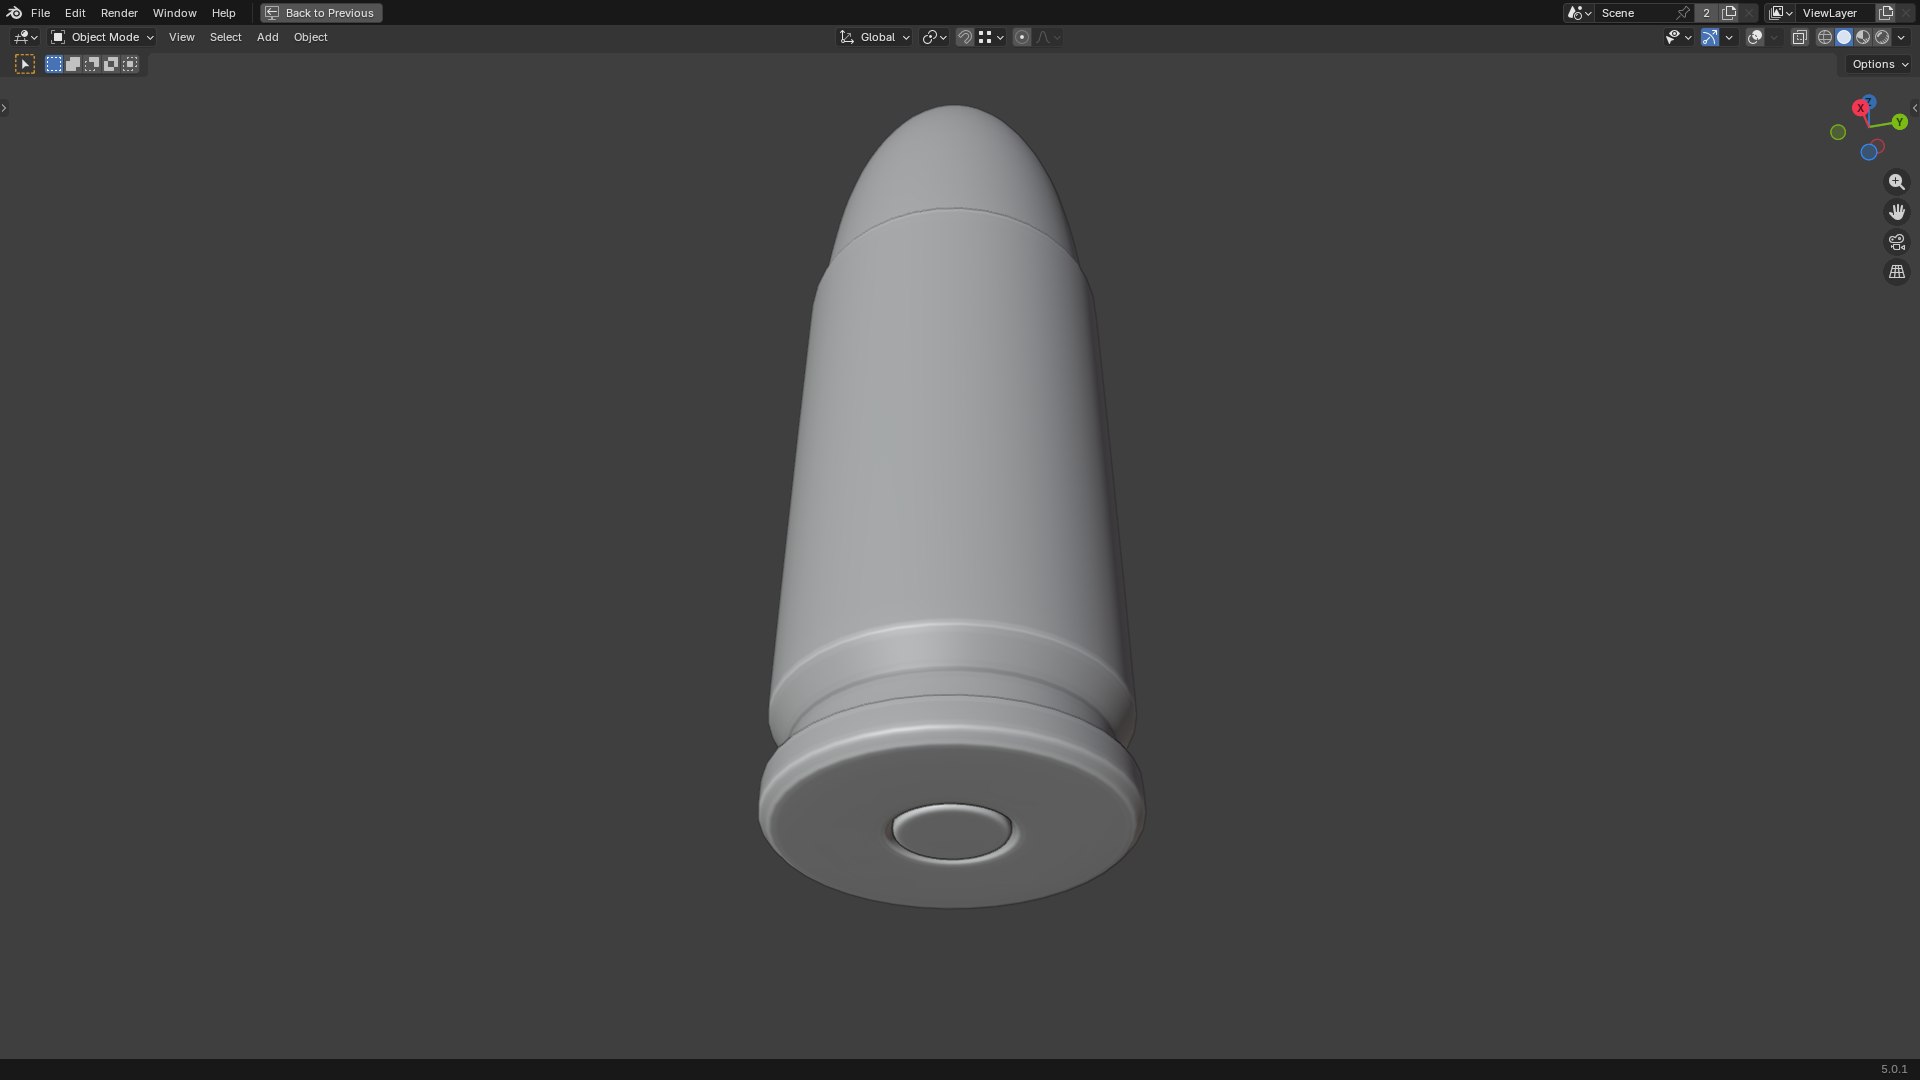The width and height of the screenshot is (1920, 1080).
Task: Open the Global transform orientation dropdown
Action: coord(875,37)
